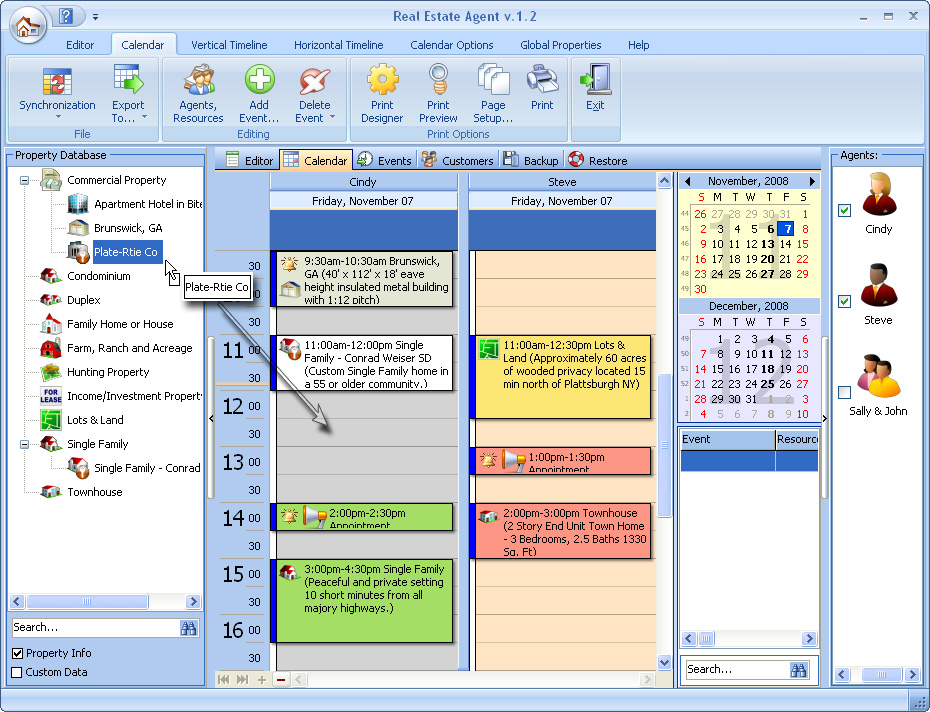Click the Property Database search field
This screenshot has width=930, height=712.
pos(94,628)
